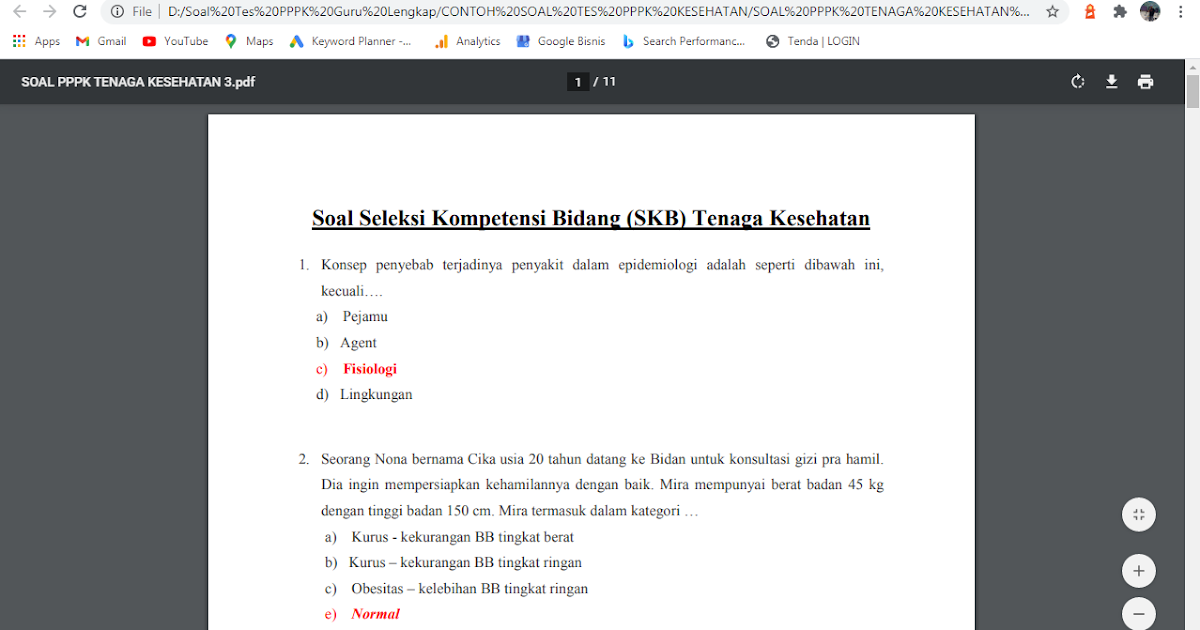Click the total page count '/ 11'
Viewport: 1200px width, 630px height.
[x=605, y=82]
